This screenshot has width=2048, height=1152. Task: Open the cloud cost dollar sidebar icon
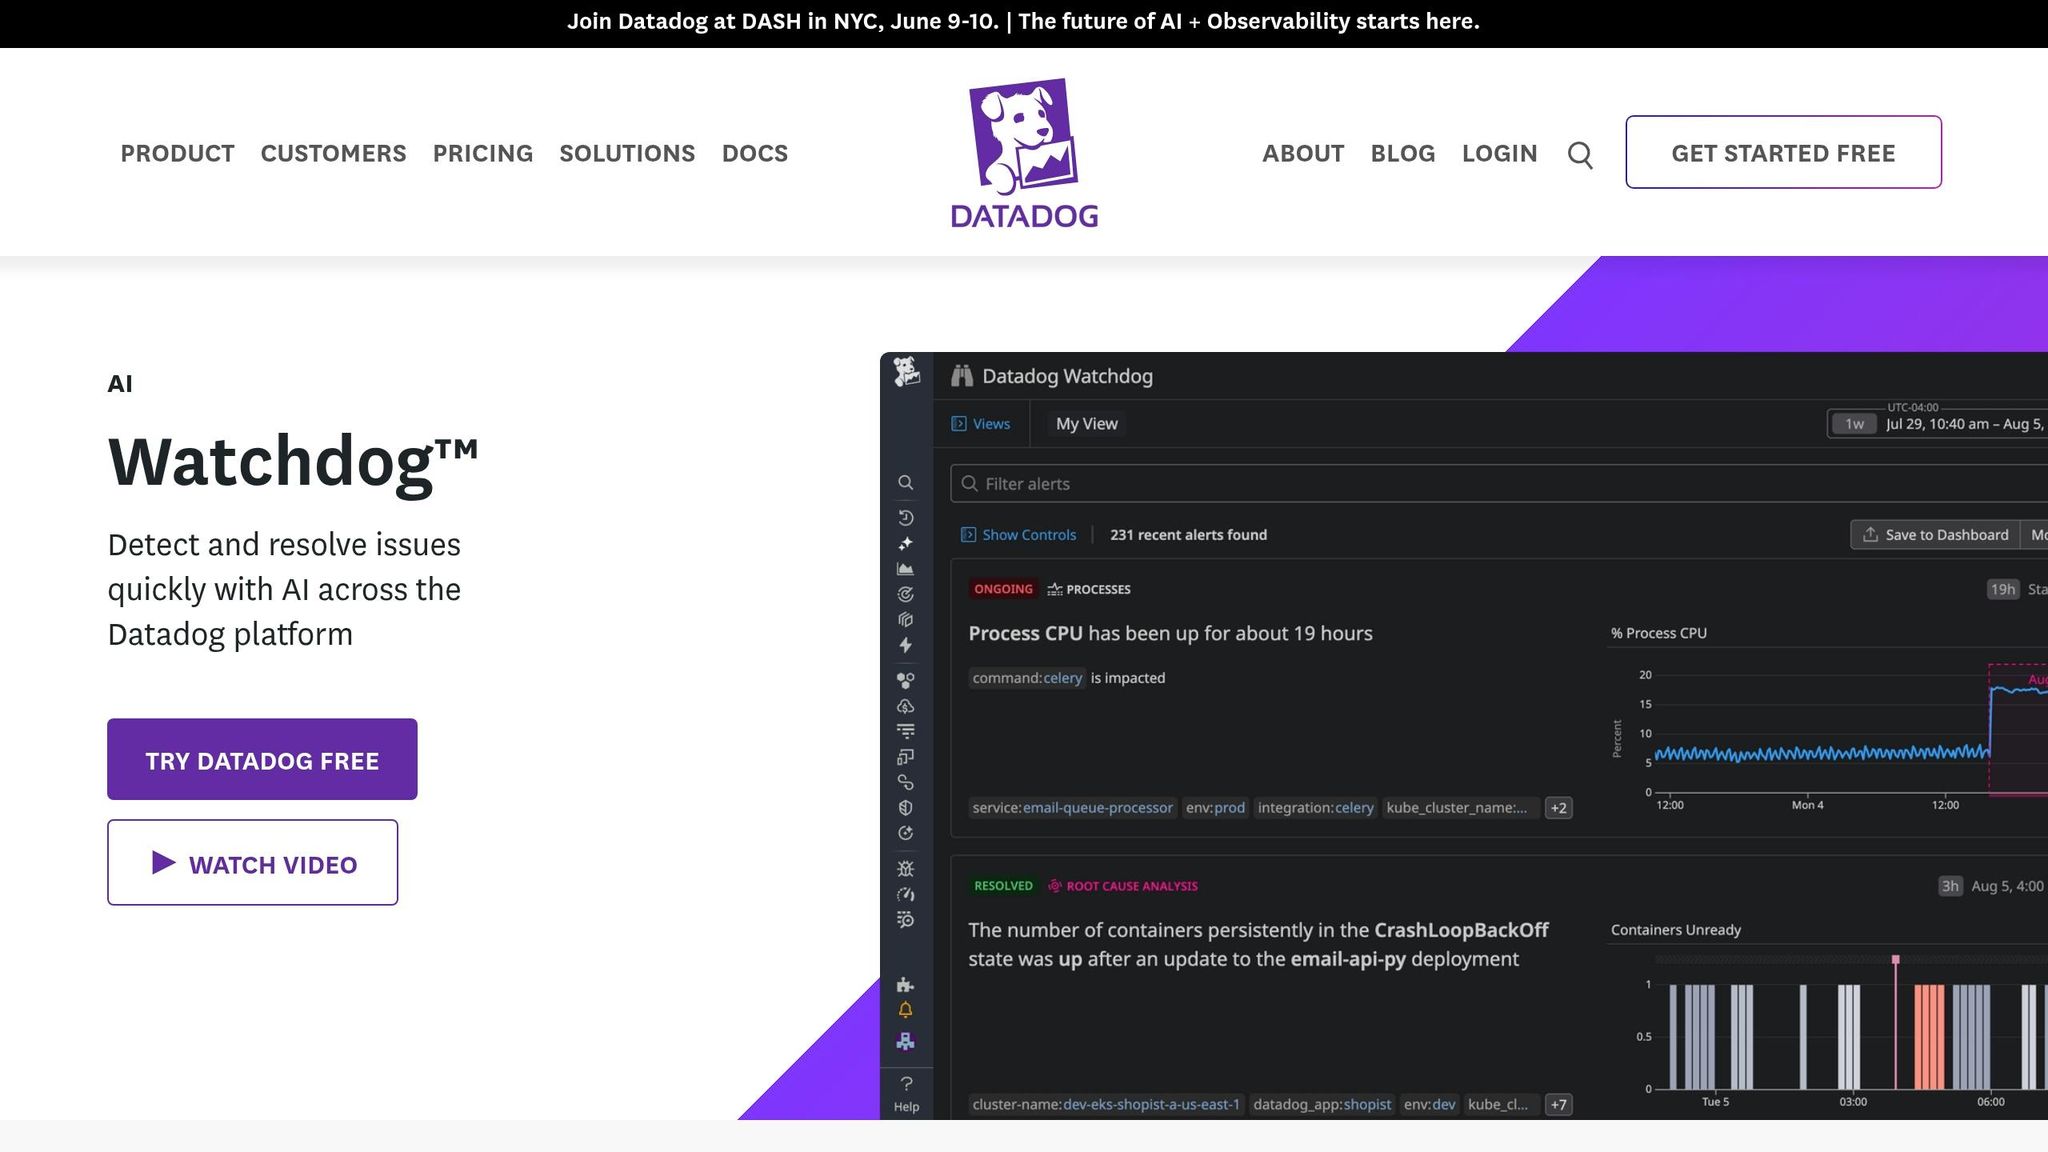(905, 706)
